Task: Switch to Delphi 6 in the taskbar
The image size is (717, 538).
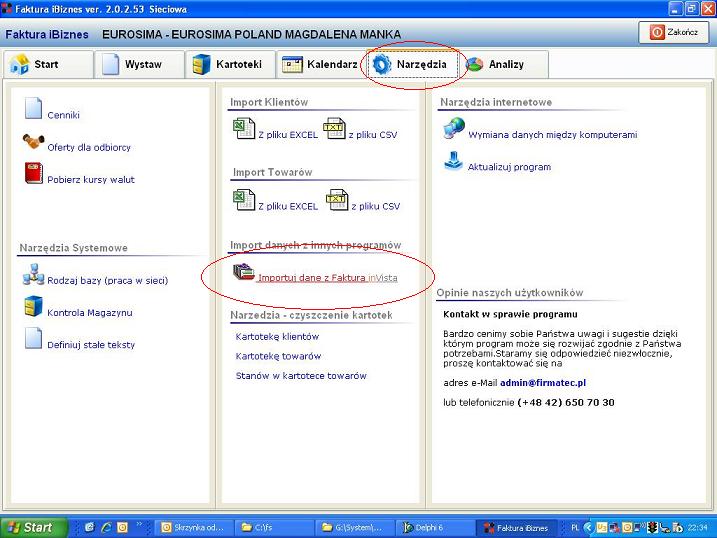Action: [435, 528]
